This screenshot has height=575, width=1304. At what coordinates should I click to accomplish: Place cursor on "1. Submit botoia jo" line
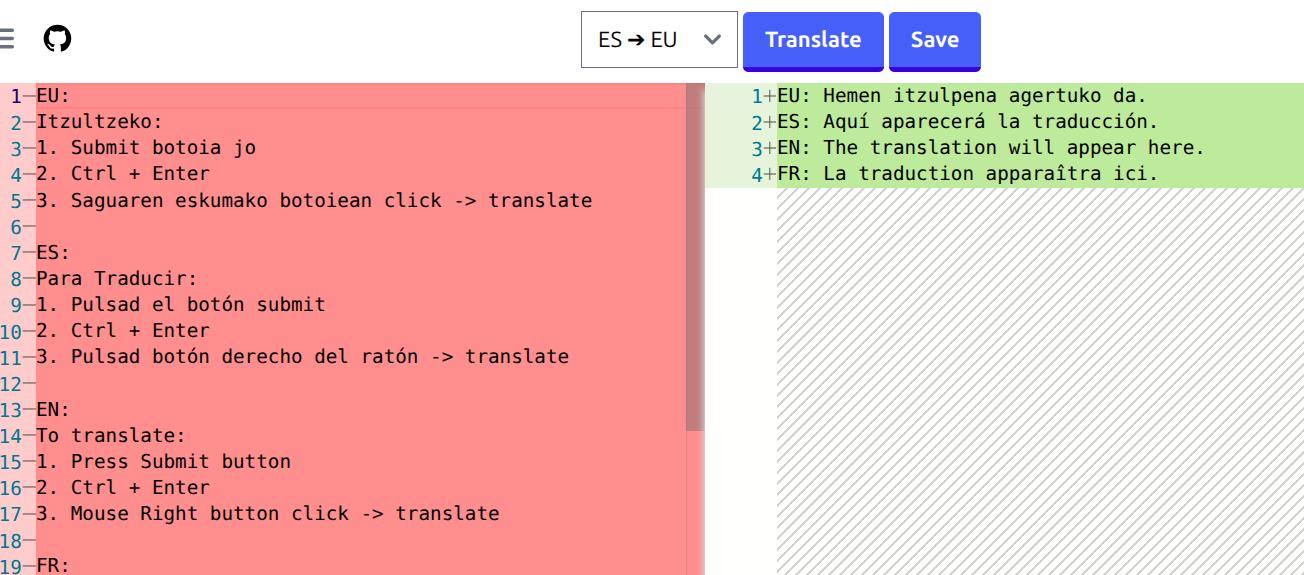(x=146, y=148)
